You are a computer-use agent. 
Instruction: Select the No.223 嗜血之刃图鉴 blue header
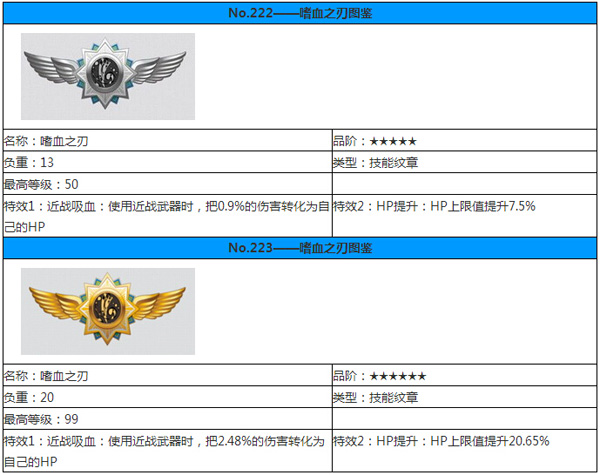point(300,247)
